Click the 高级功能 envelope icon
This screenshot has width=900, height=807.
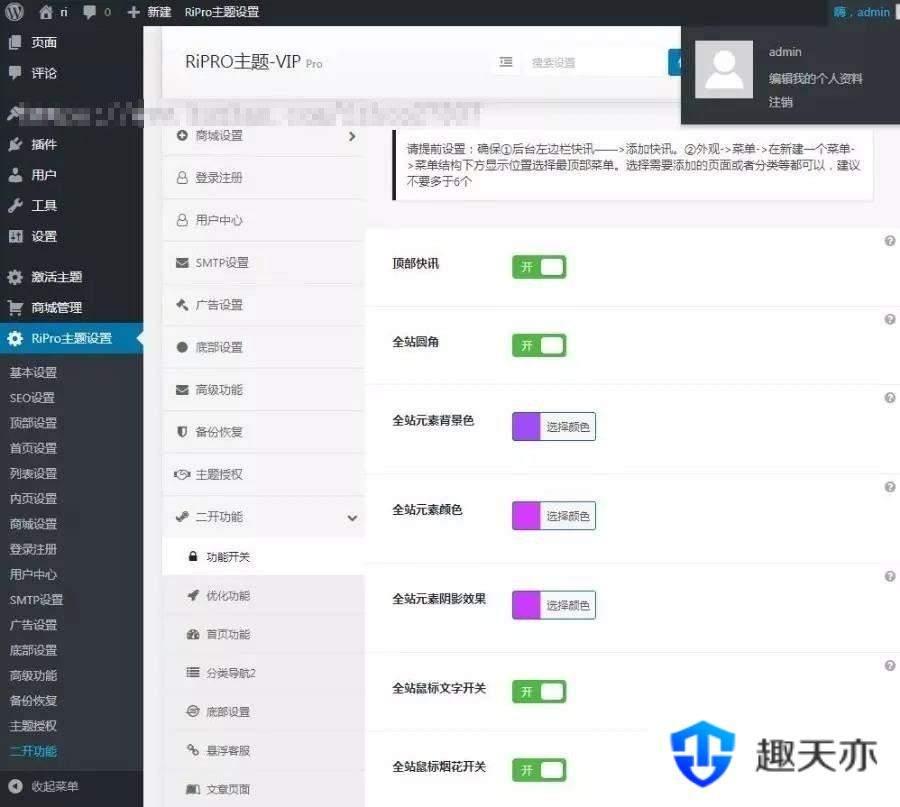tap(182, 390)
